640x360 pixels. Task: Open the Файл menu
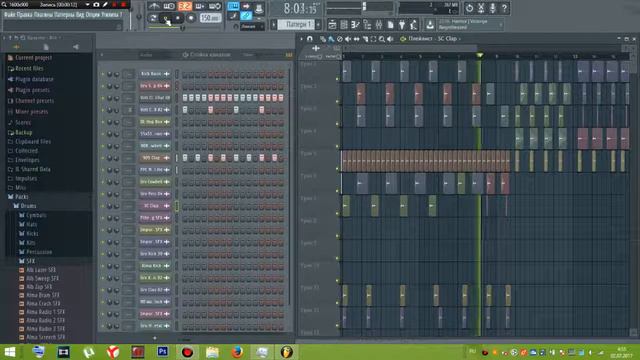pyautogui.click(x=9, y=15)
